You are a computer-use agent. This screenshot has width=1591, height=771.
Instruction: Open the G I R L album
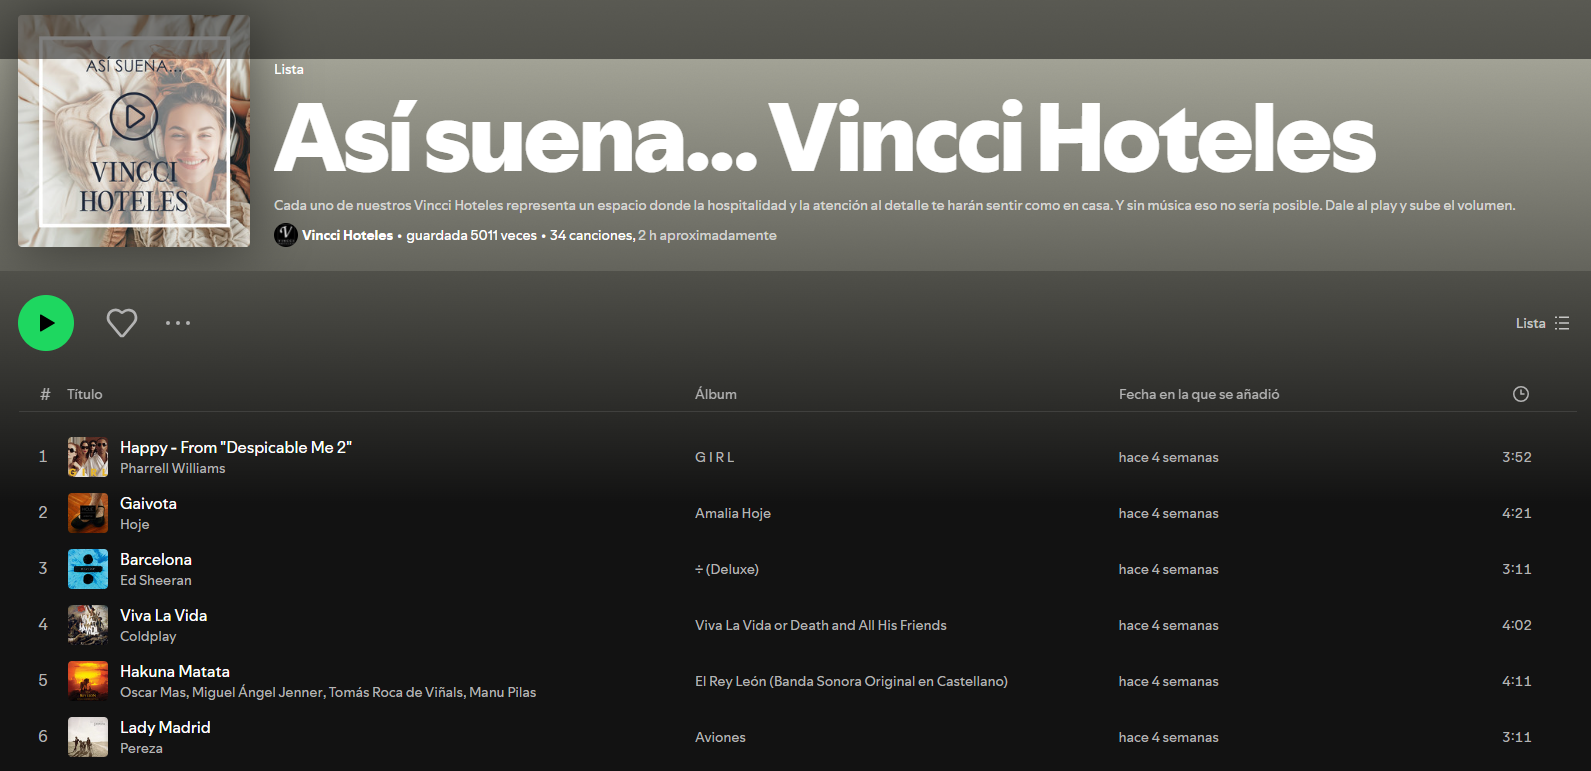pos(715,457)
